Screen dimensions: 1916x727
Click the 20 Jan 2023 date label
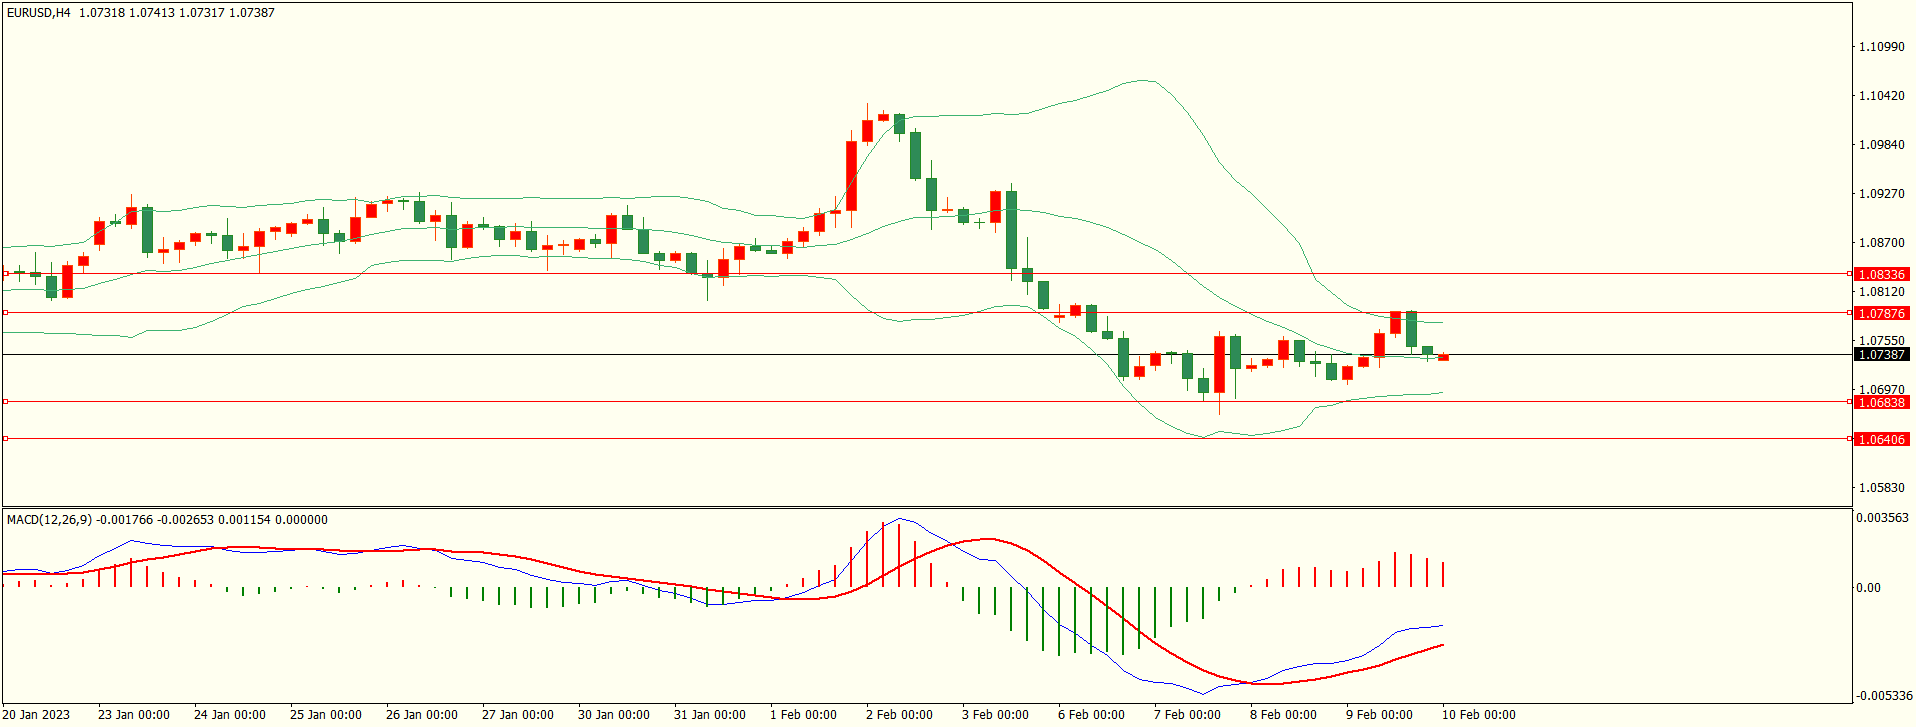[36, 714]
